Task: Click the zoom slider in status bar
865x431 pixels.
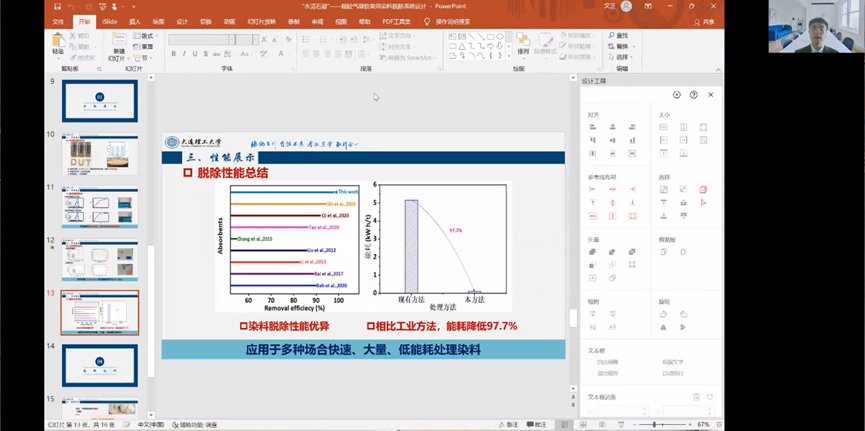Action: [661, 425]
